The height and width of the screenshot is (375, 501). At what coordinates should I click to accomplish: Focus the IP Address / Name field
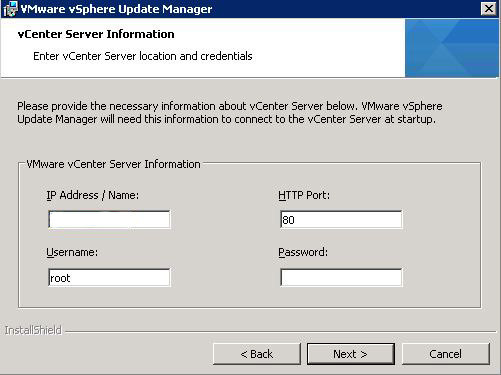pyautogui.click(x=109, y=219)
